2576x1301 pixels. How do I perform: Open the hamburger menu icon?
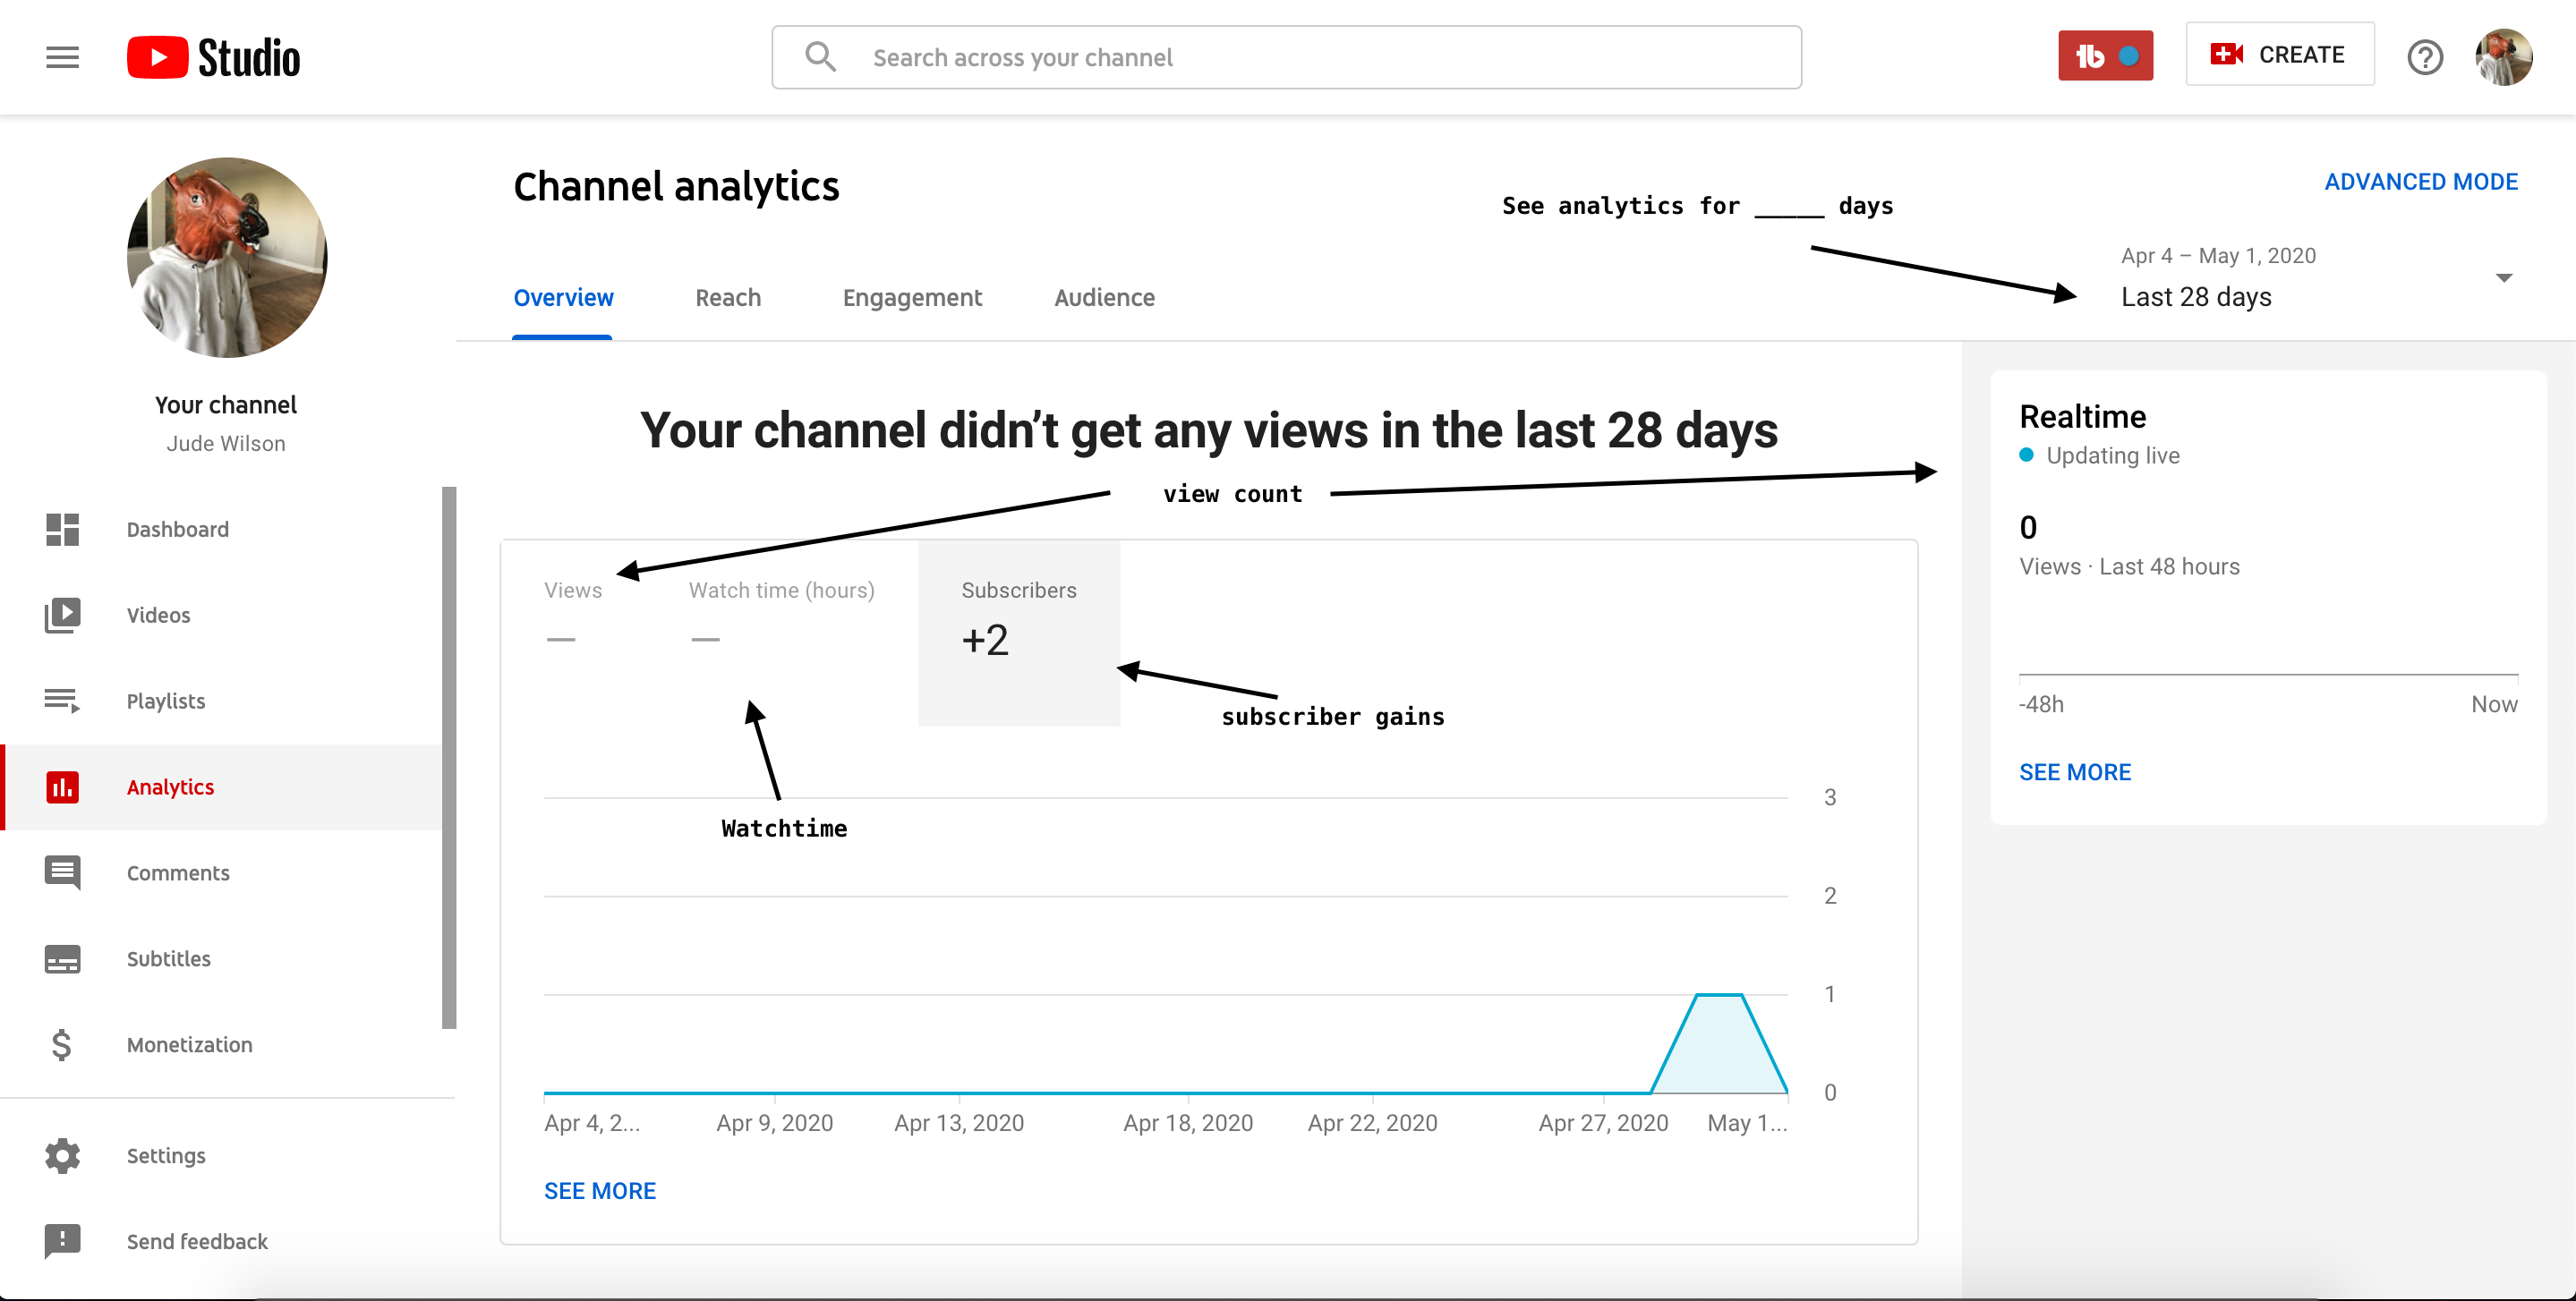[x=62, y=57]
